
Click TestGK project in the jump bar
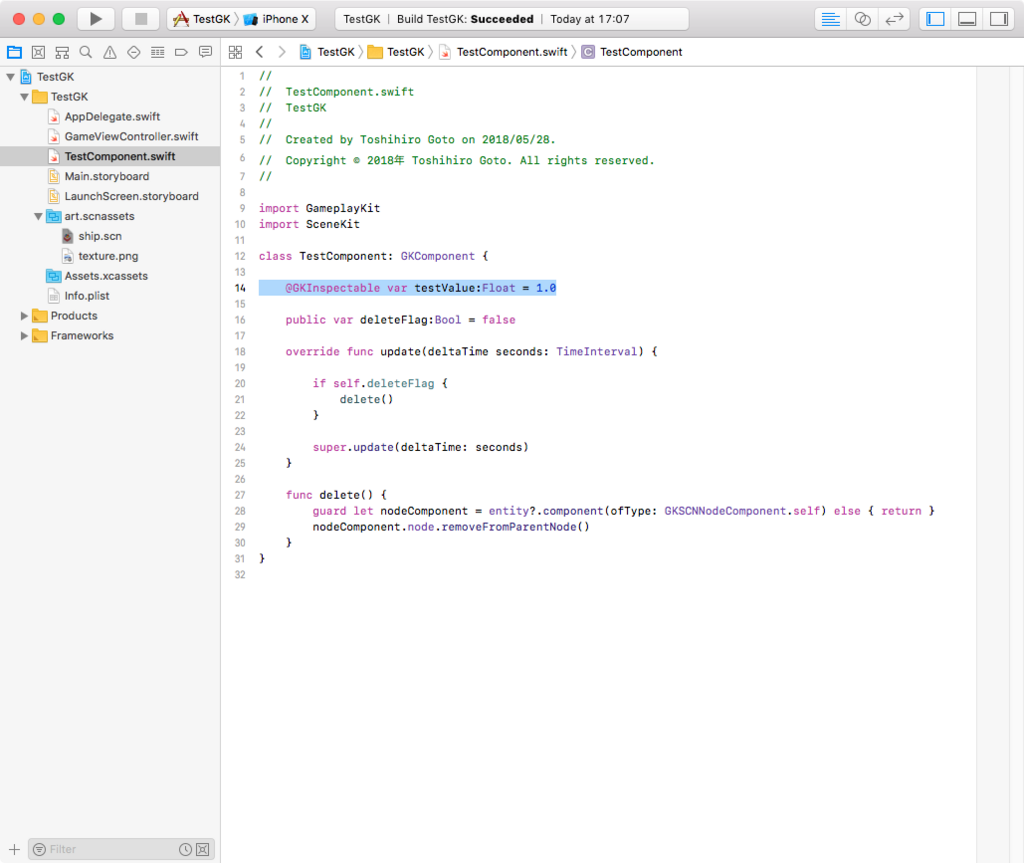(327, 52)
